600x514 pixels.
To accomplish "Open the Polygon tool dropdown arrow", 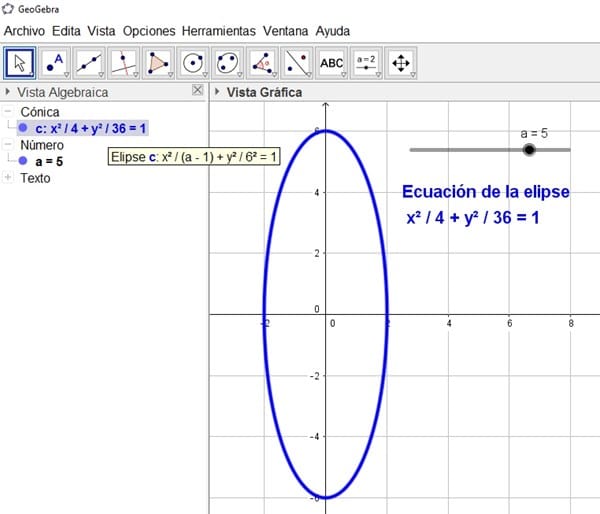I will pos(170,75).
